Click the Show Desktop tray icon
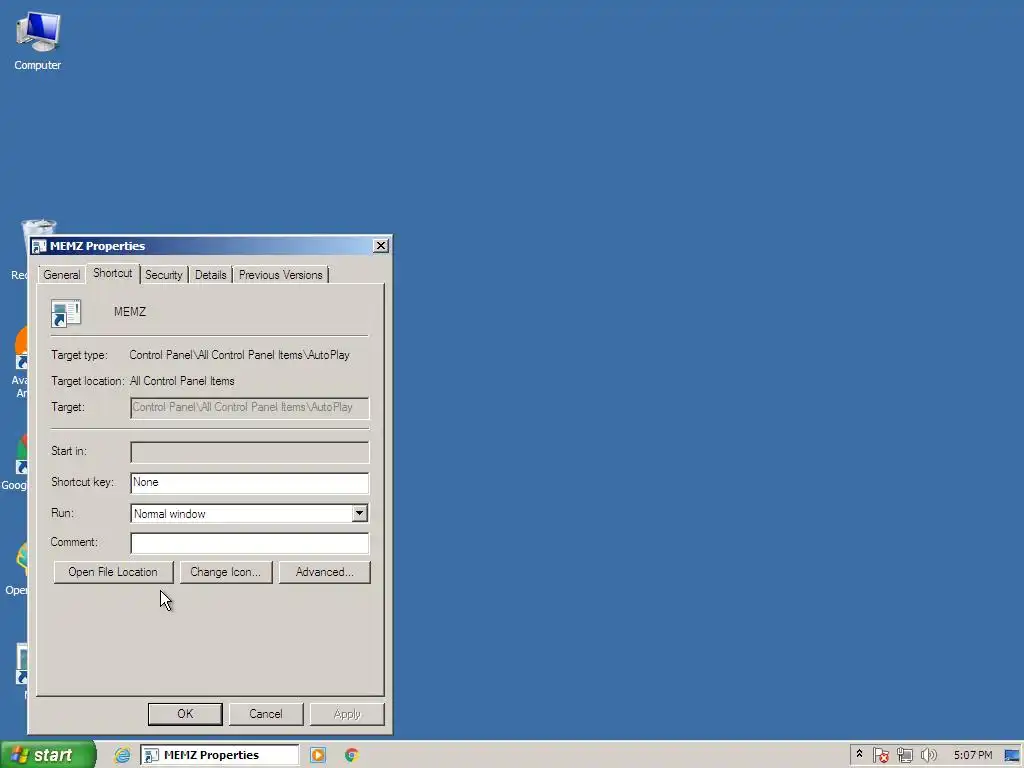Viewport: 1024px width, 768px height. click(1012, 755)
